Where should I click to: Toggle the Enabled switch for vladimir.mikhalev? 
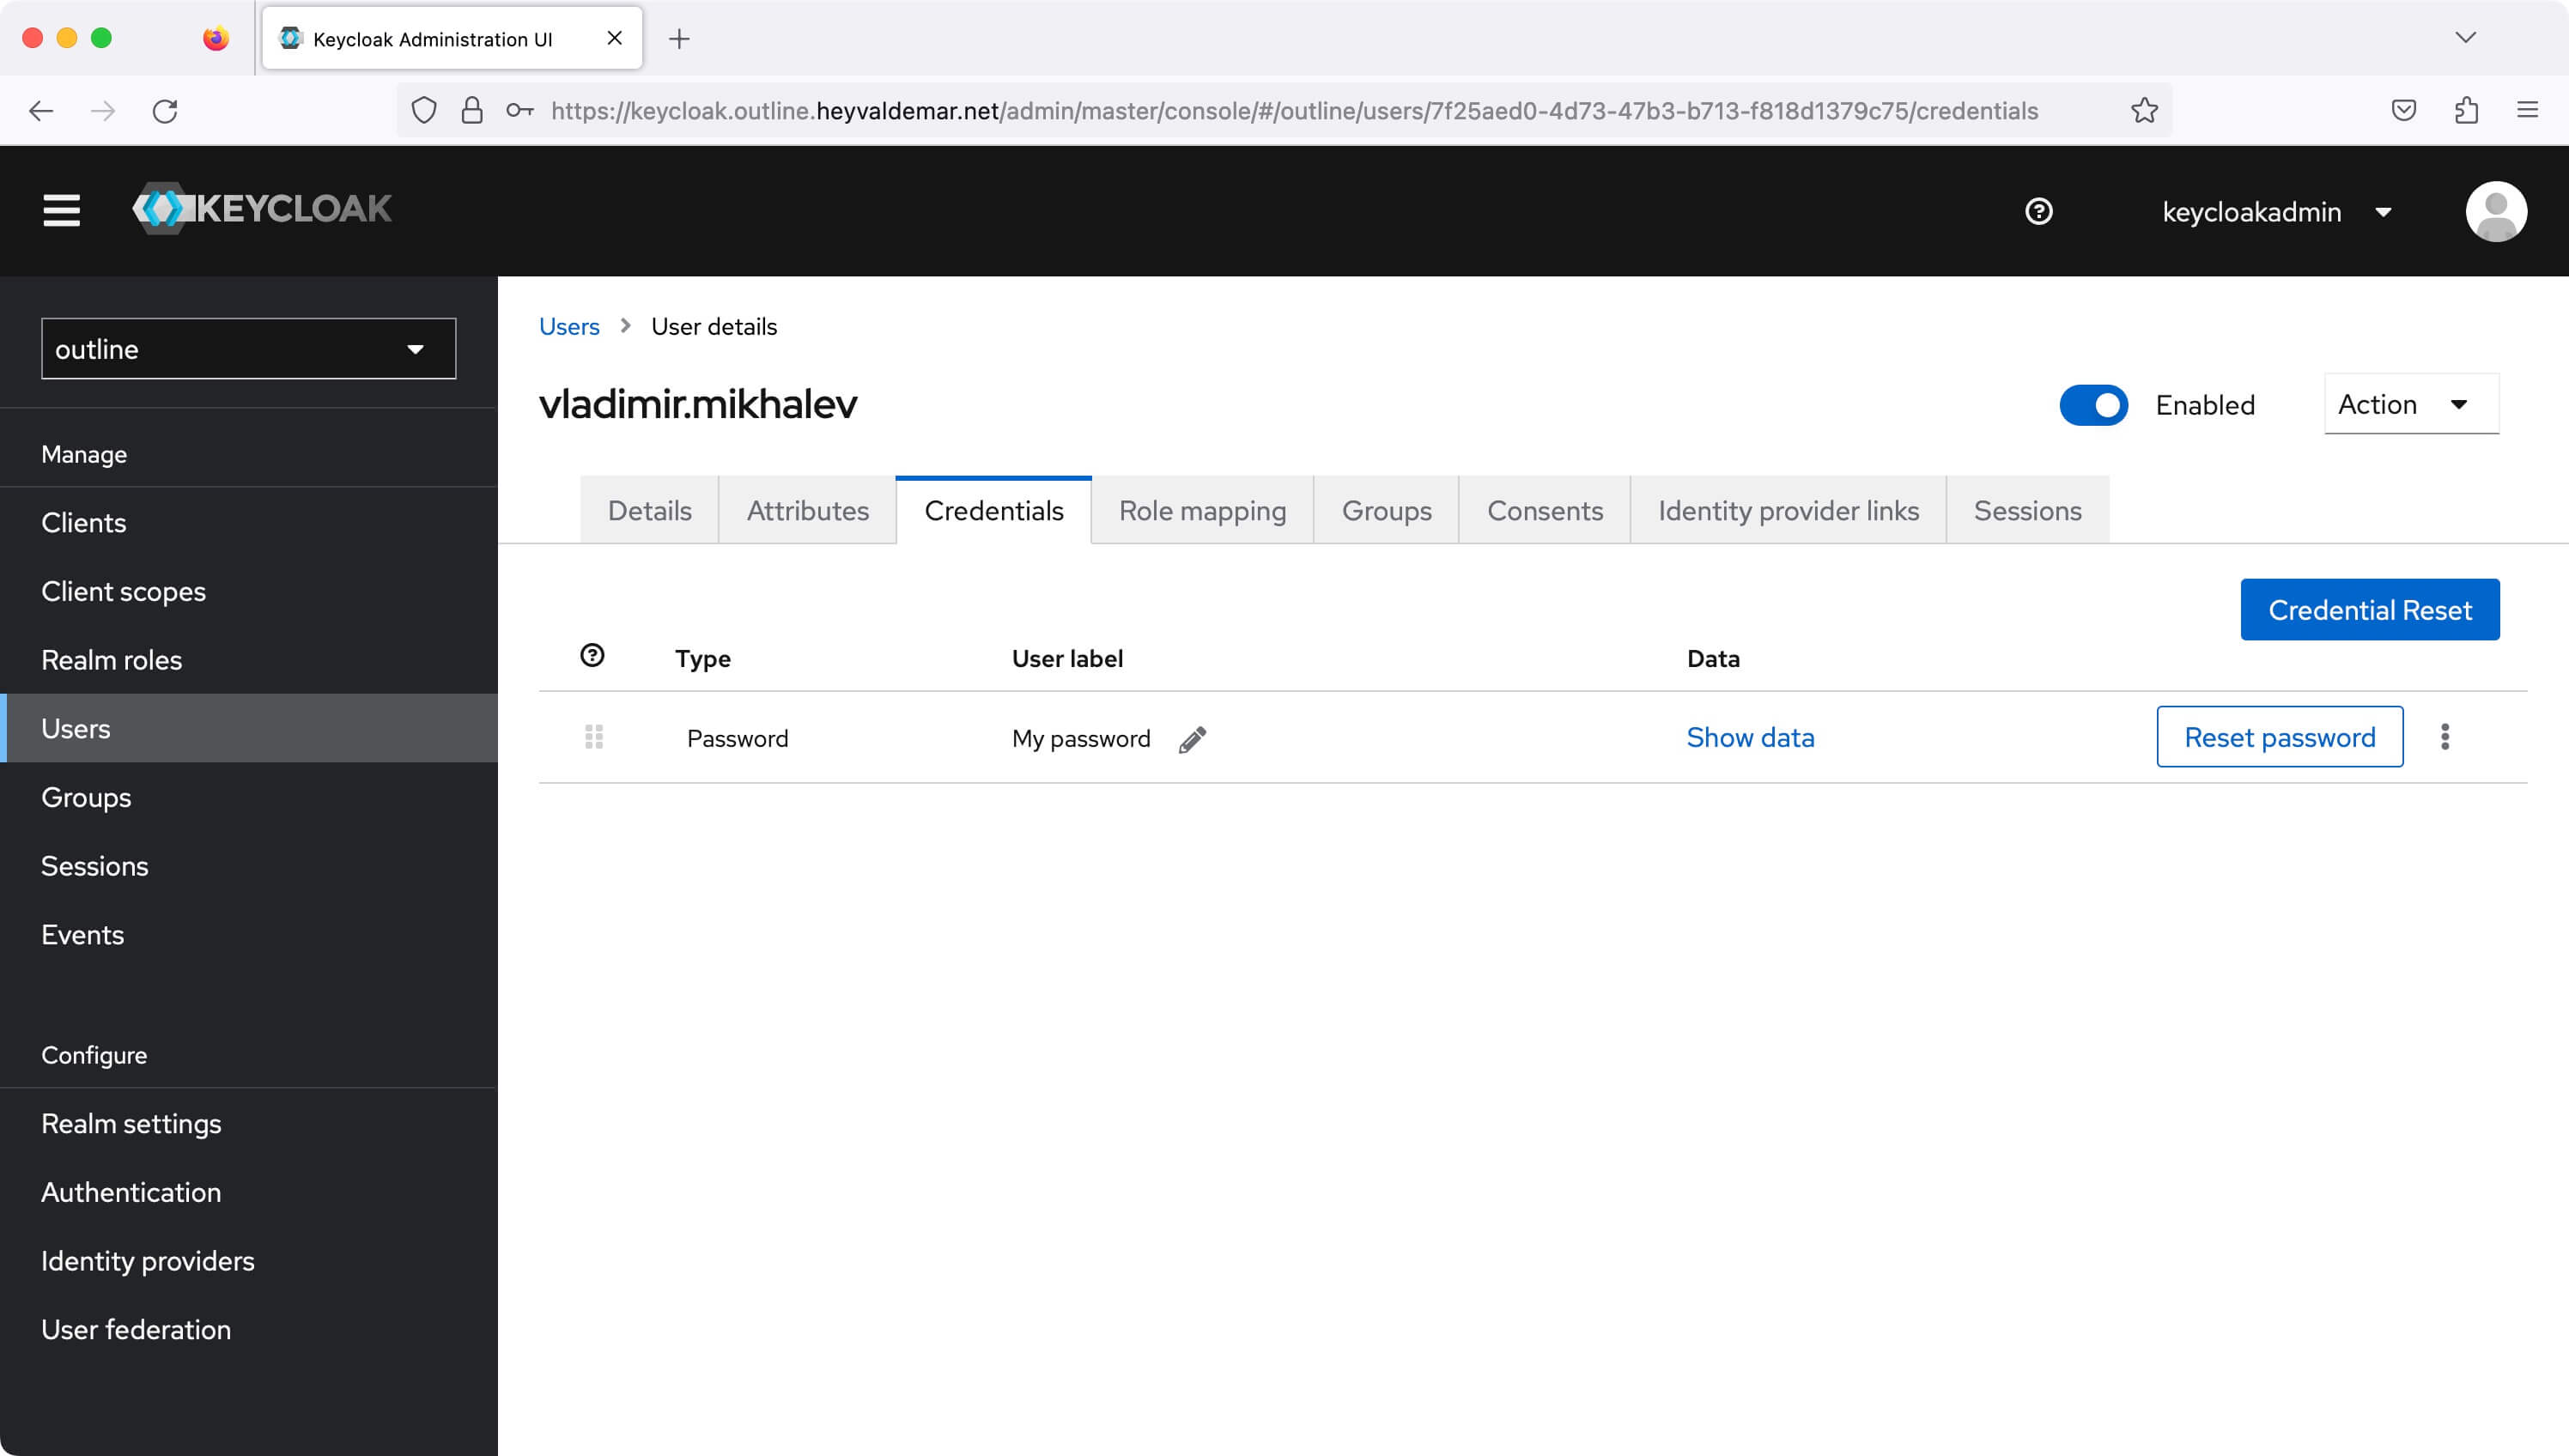[2094, 404]
